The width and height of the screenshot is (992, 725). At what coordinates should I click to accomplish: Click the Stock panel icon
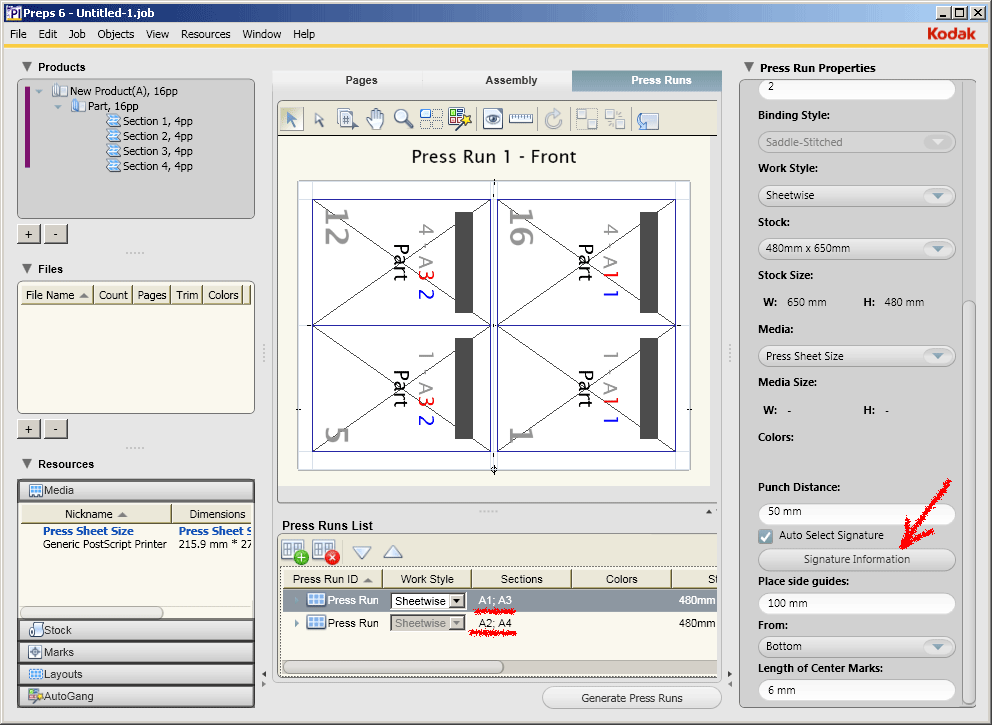pyautogui.click(x=36, y=630)
